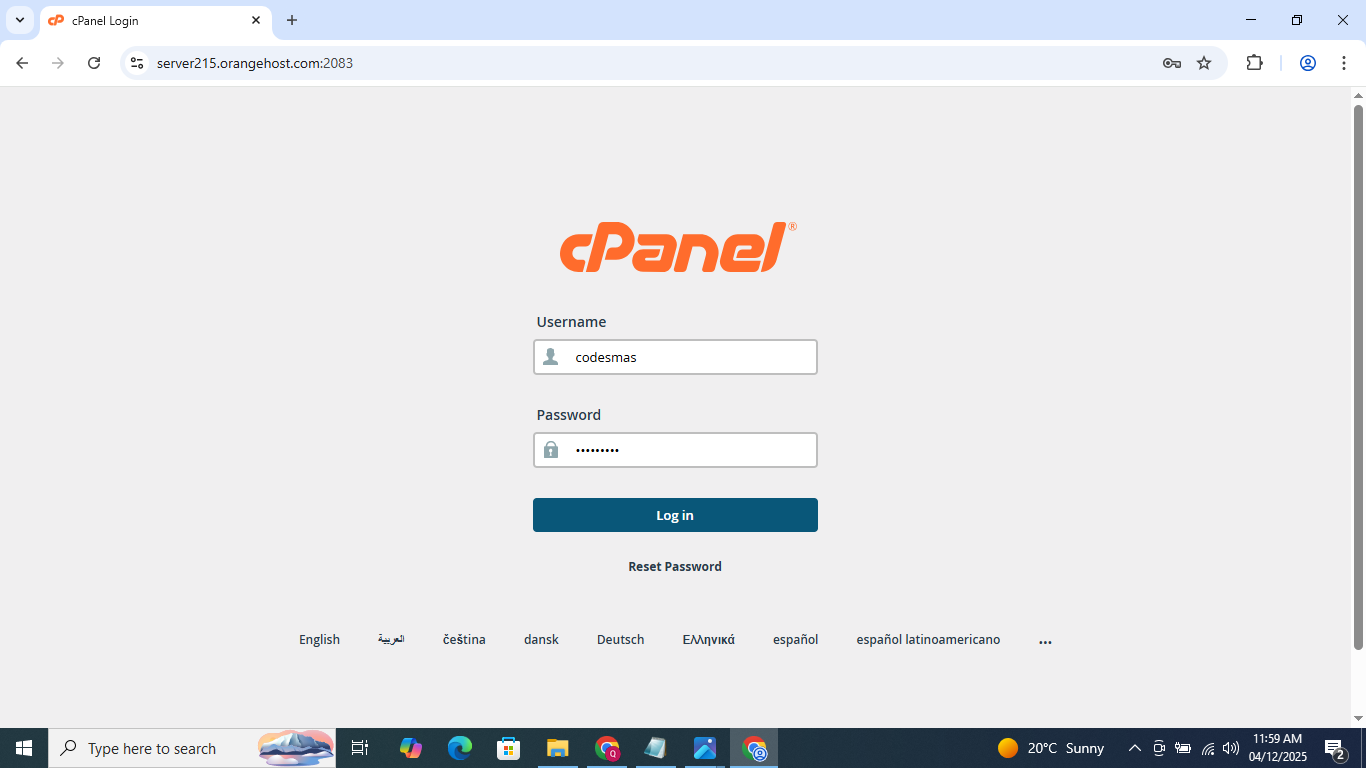Viewport: 1366px width, 768px height.
Task: Click the weather widget showing 20°C Sunny
Action: pyautogui.click(x=1049, y=747)
